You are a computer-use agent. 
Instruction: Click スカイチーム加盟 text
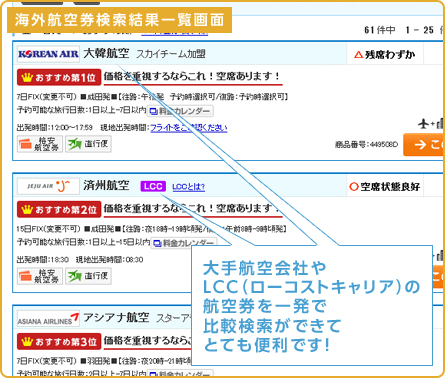[171, 54]
